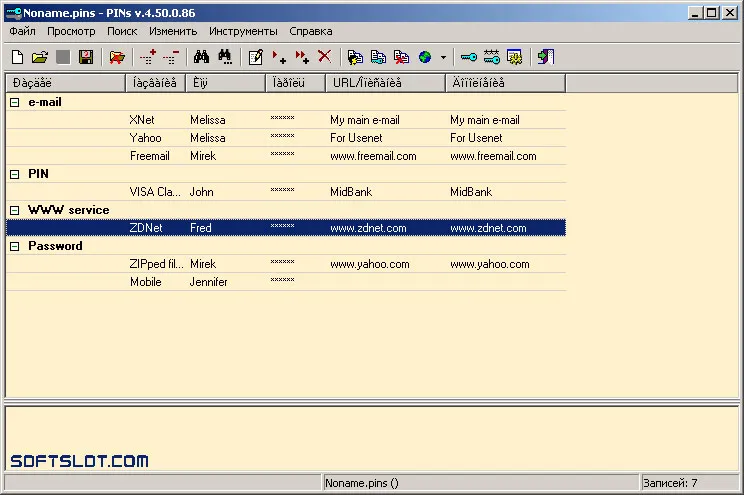The height and width of the screenshot is (495, 744).
Task: Click the binoculars Find icon
Action: [201, 57]
